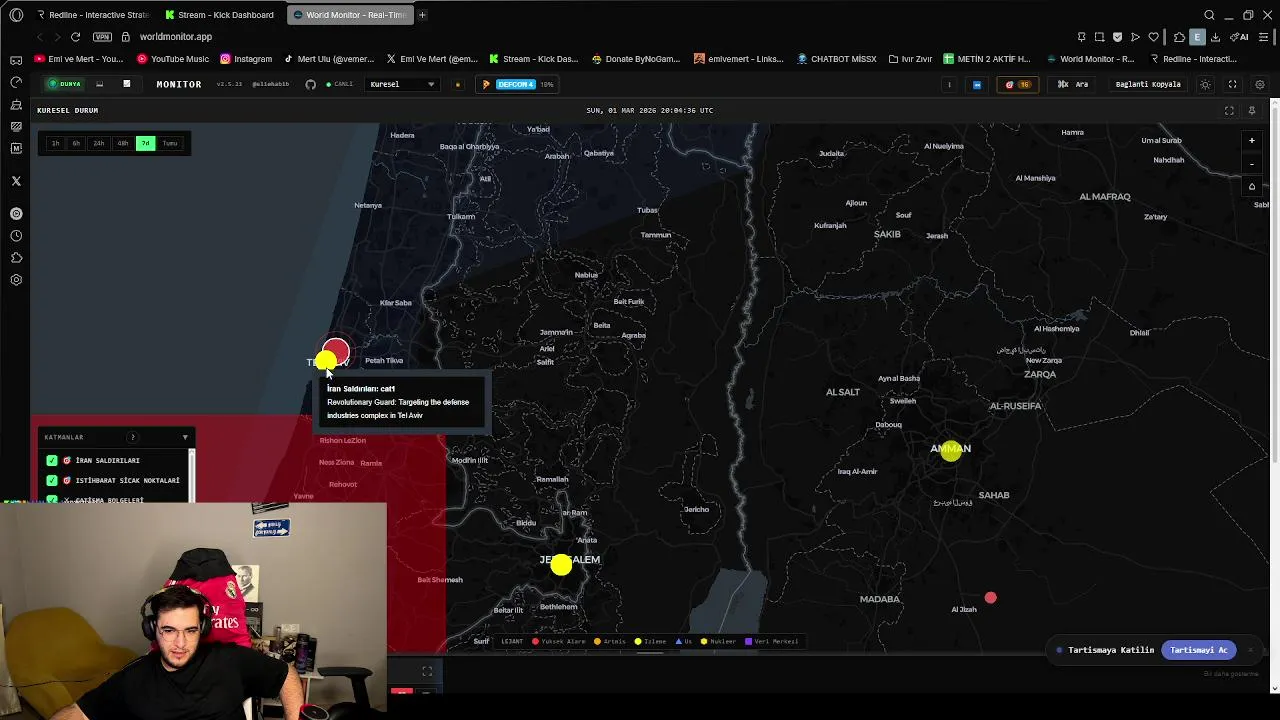Open the YouTube Music bookmark
The height and width of the screenshot is (720, 1280).
pos(173,59)
